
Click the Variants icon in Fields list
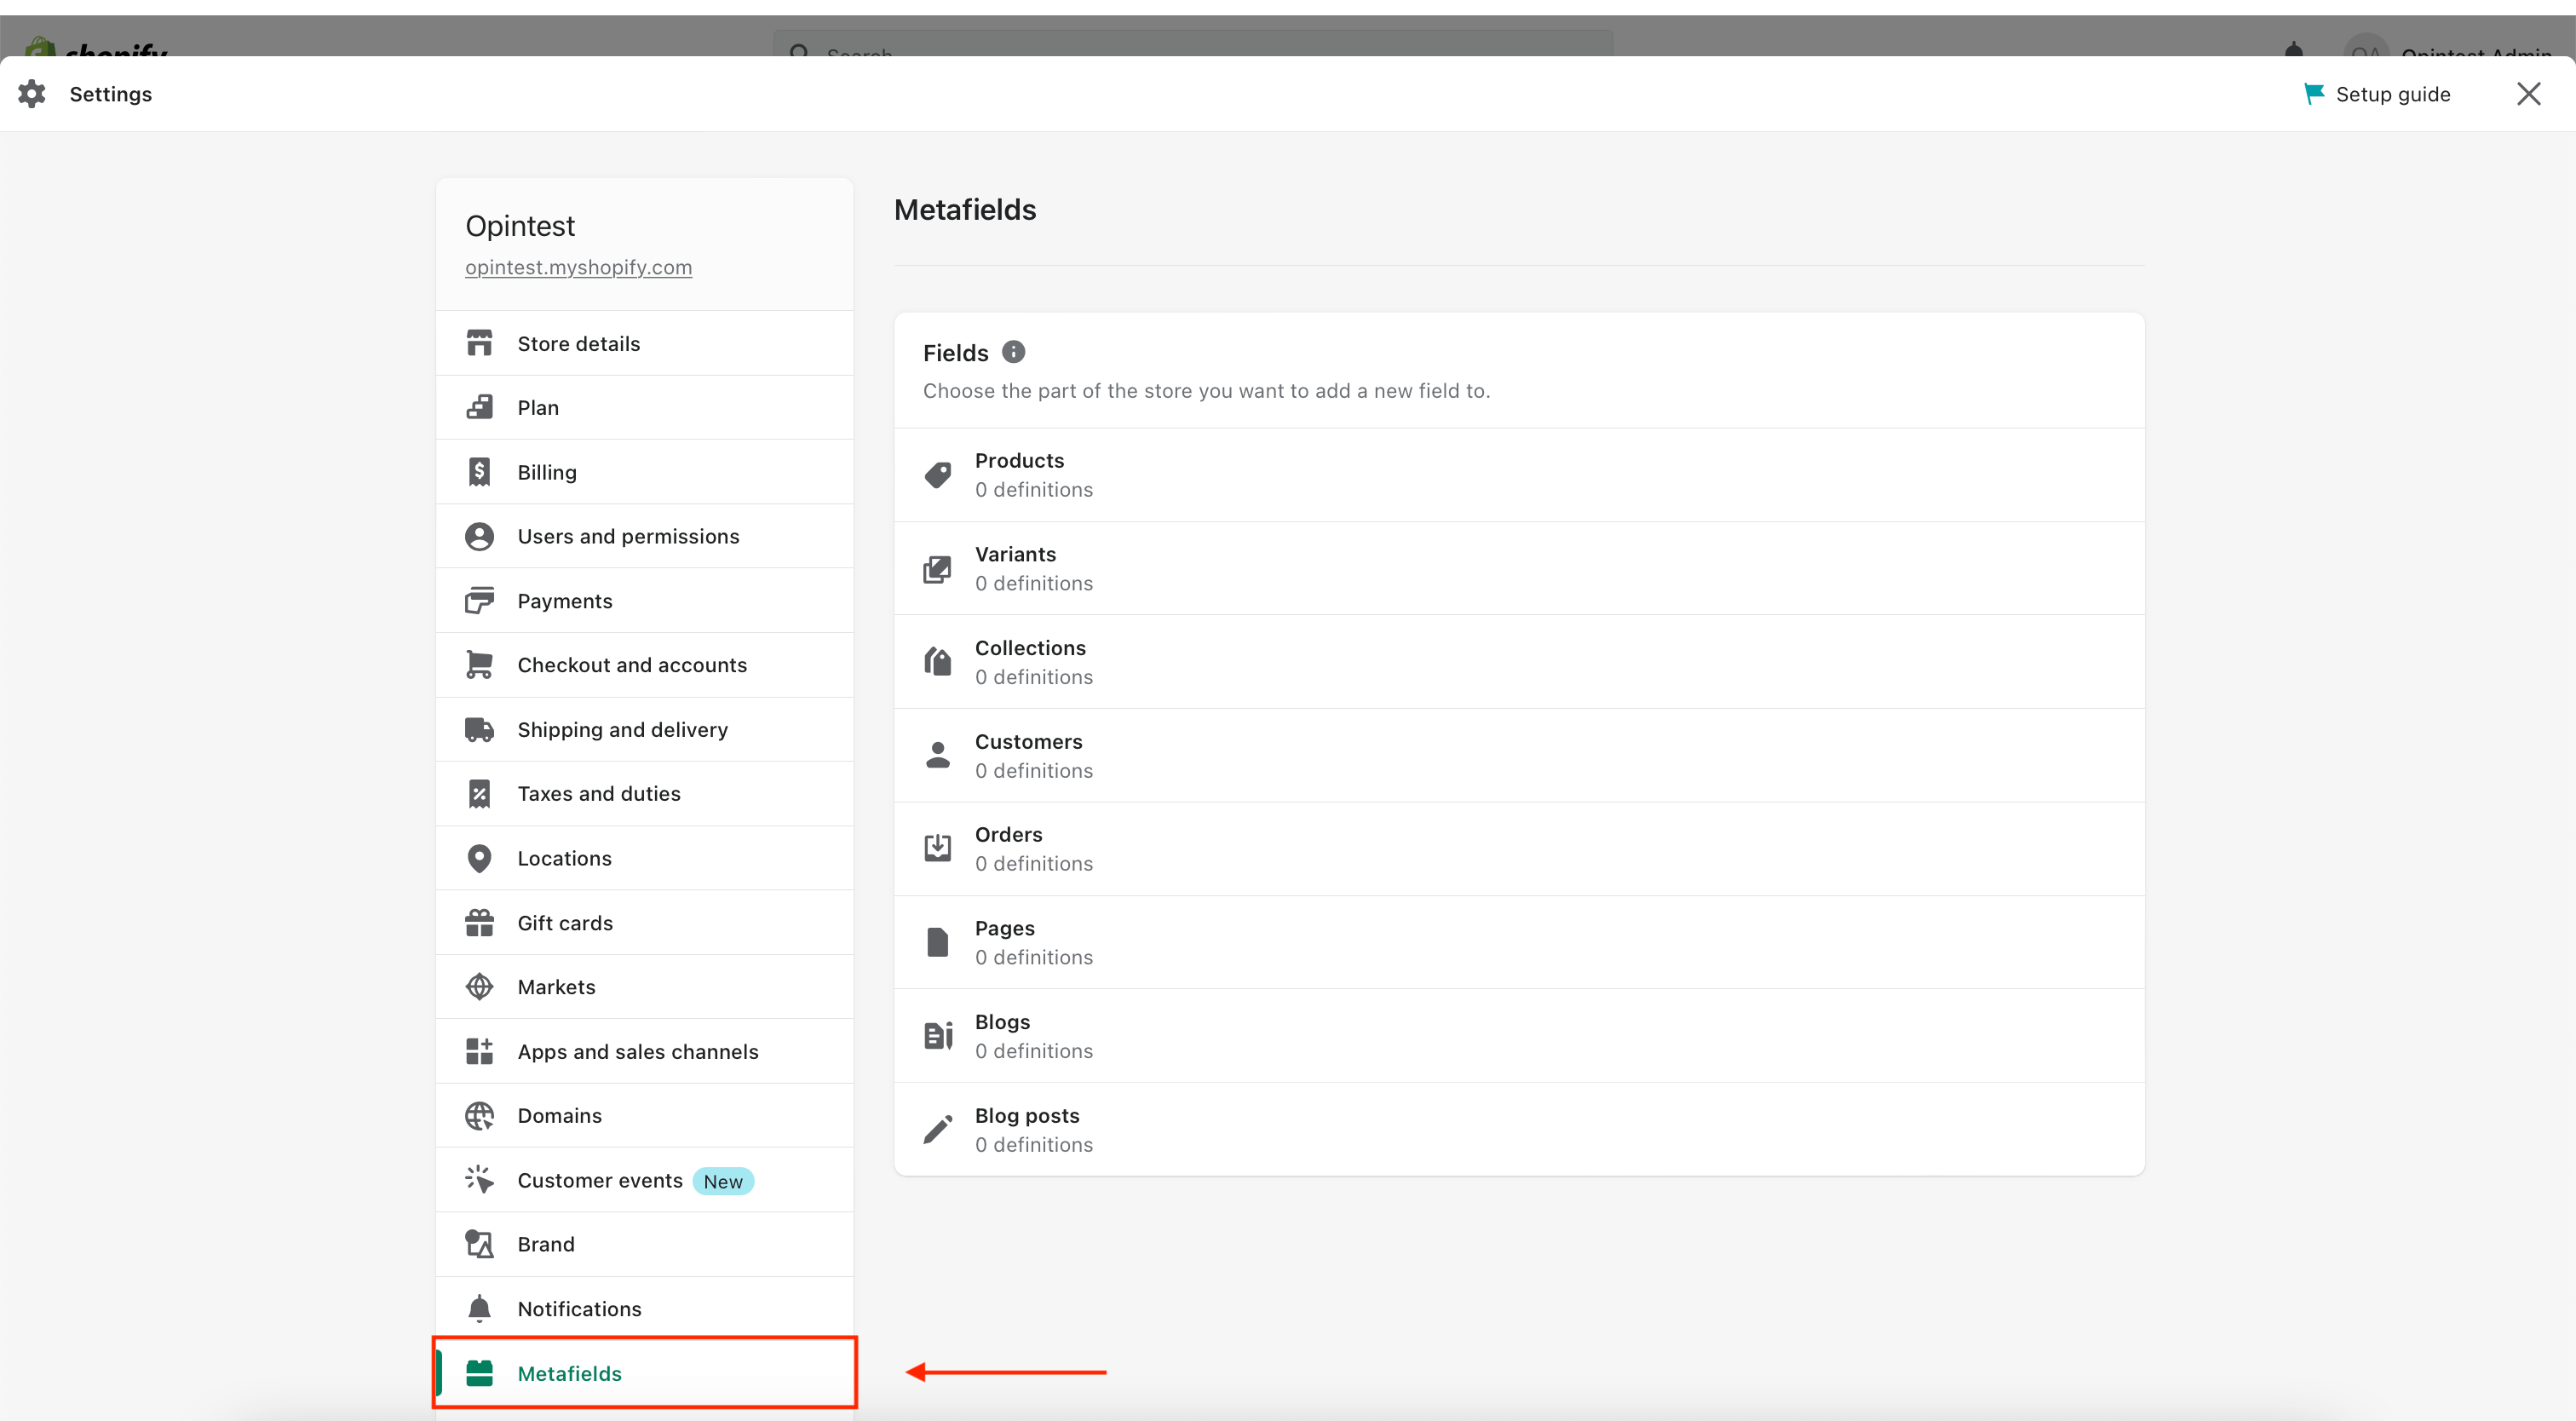click(x=937, y=569)
